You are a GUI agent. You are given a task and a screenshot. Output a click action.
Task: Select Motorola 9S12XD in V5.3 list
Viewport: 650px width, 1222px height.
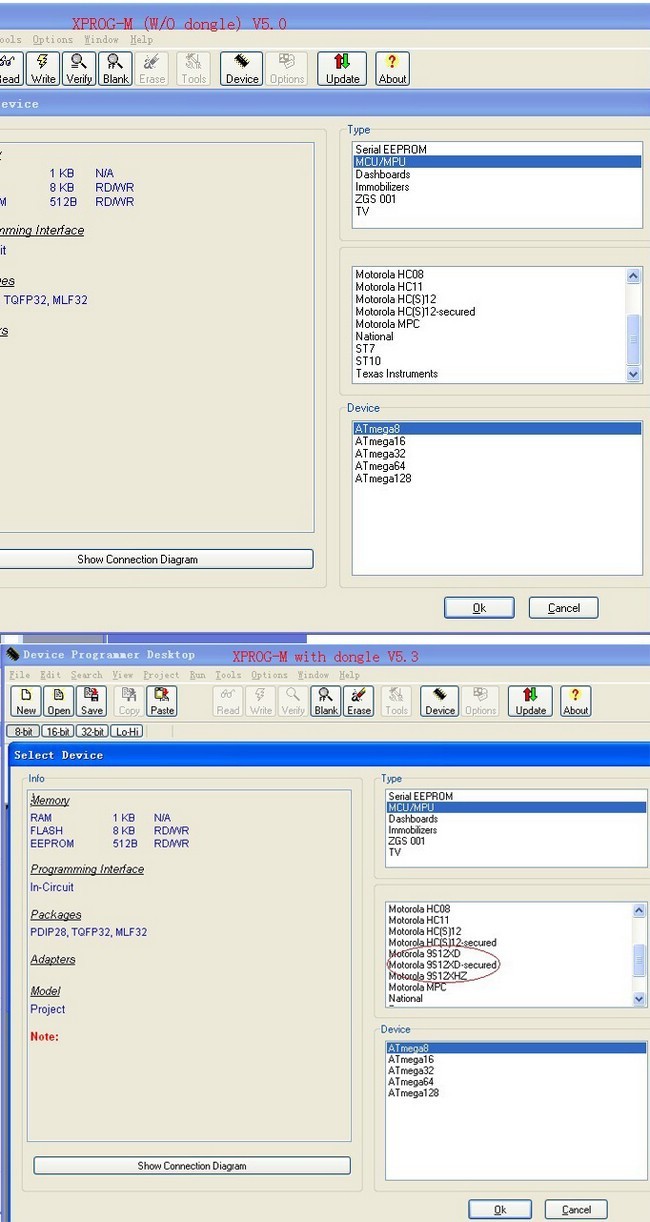click(509, 954)
